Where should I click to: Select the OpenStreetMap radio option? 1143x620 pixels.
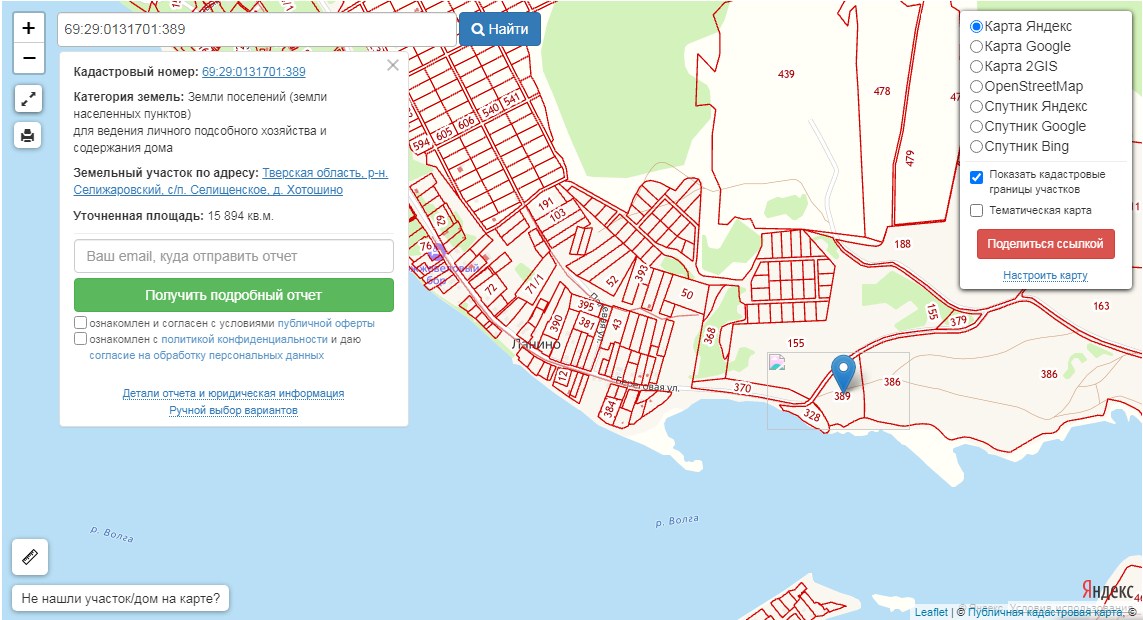976,87
